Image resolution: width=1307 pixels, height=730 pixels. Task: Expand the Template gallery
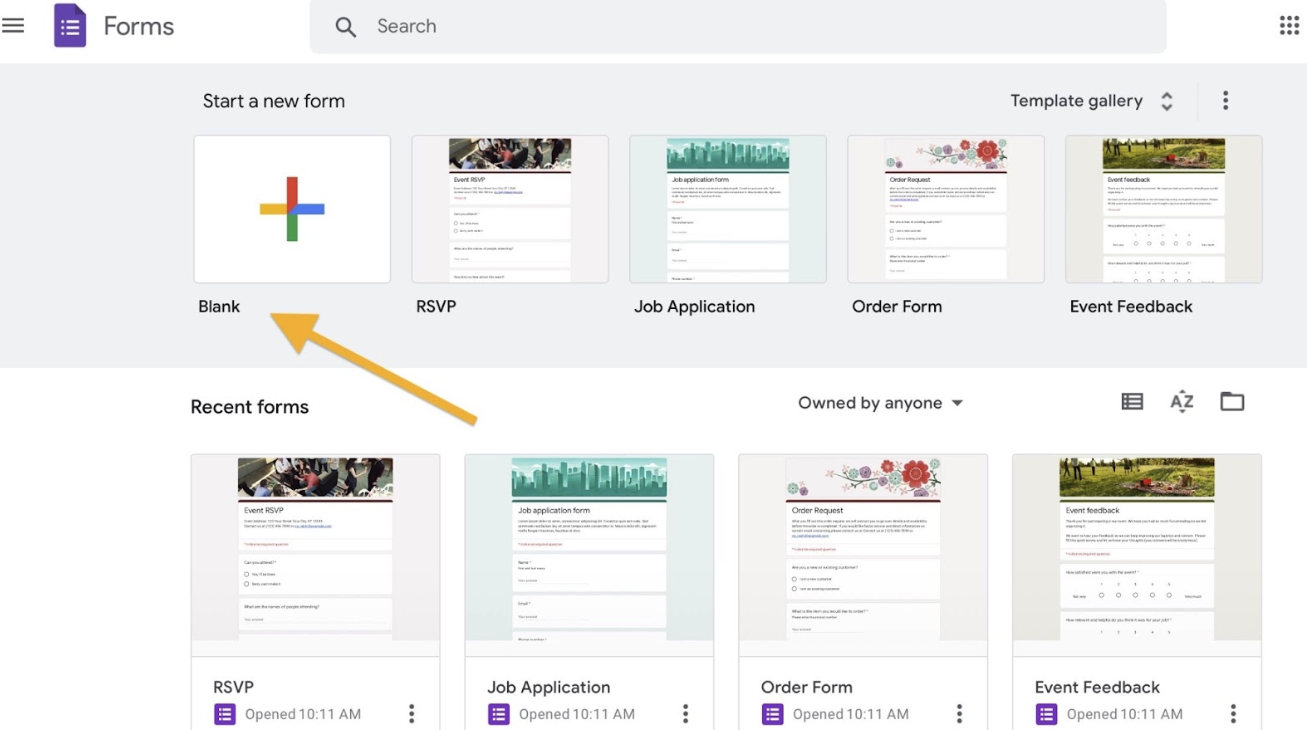(x=1091, y=101)
